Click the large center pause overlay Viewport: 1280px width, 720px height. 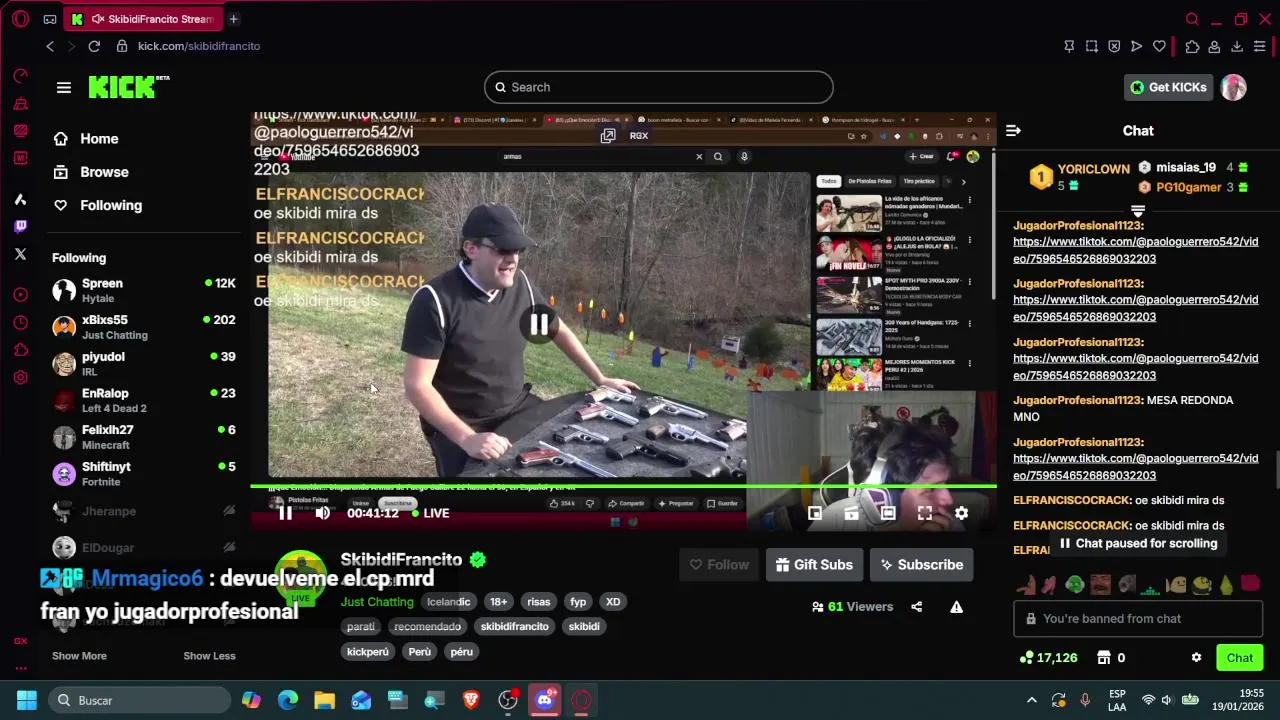(539, 324)
